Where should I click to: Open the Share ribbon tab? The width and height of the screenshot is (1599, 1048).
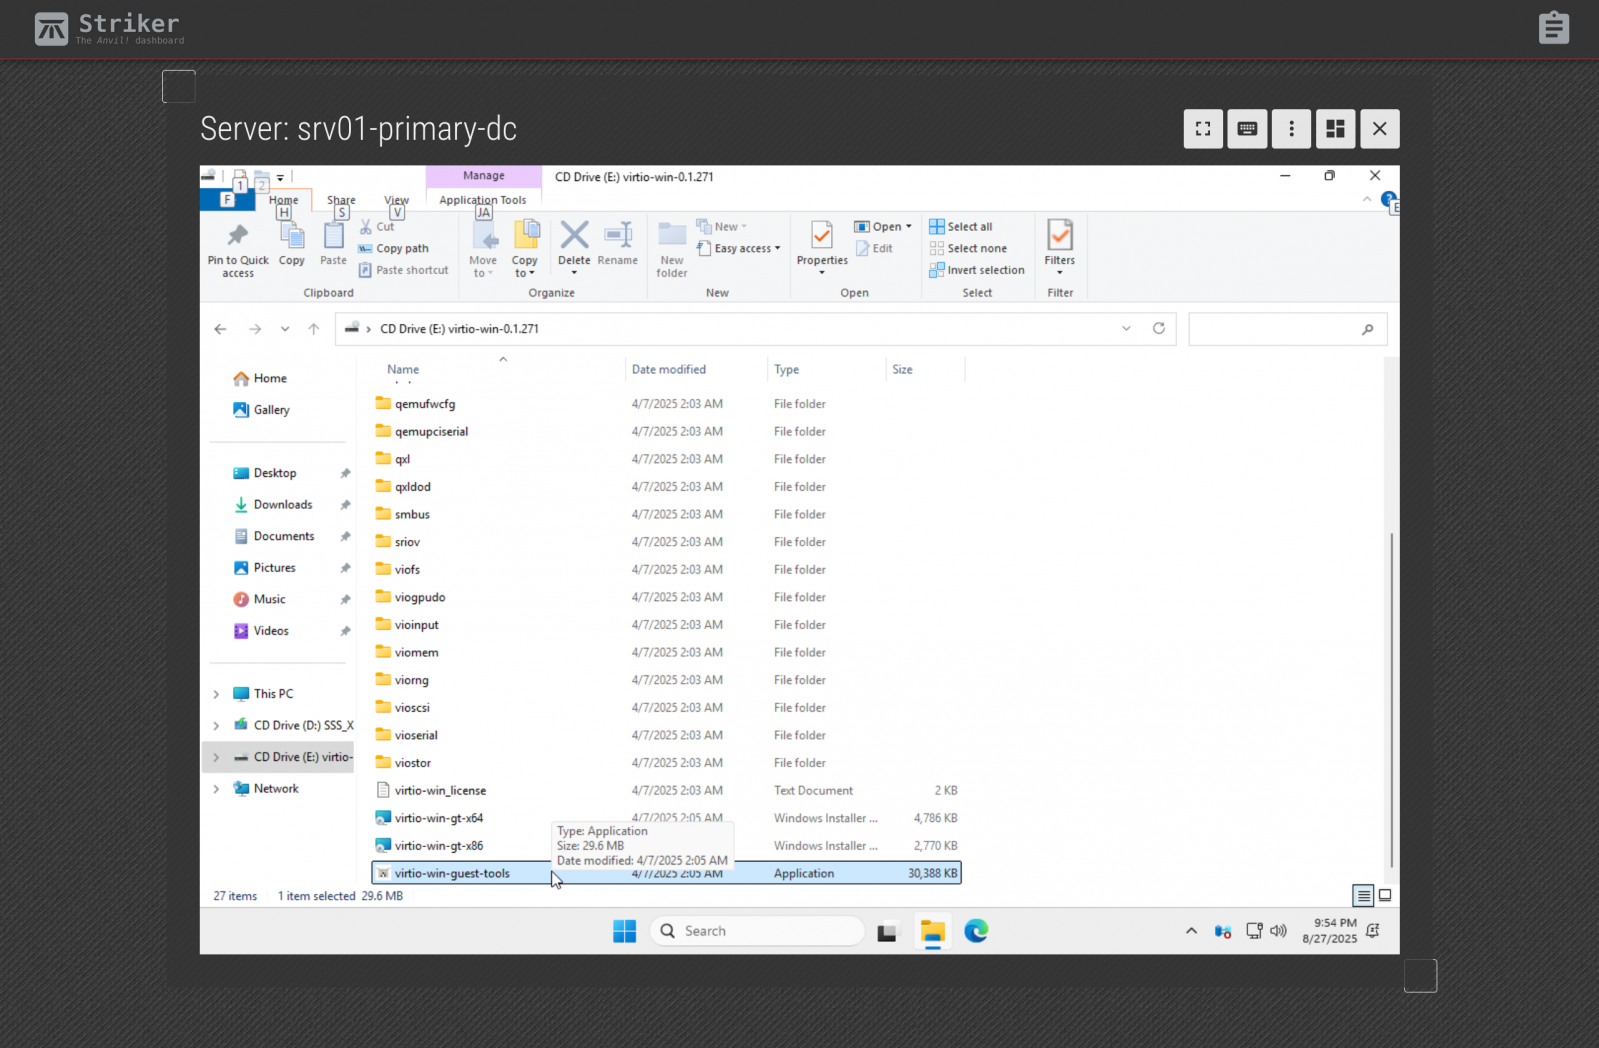point(341,200)
